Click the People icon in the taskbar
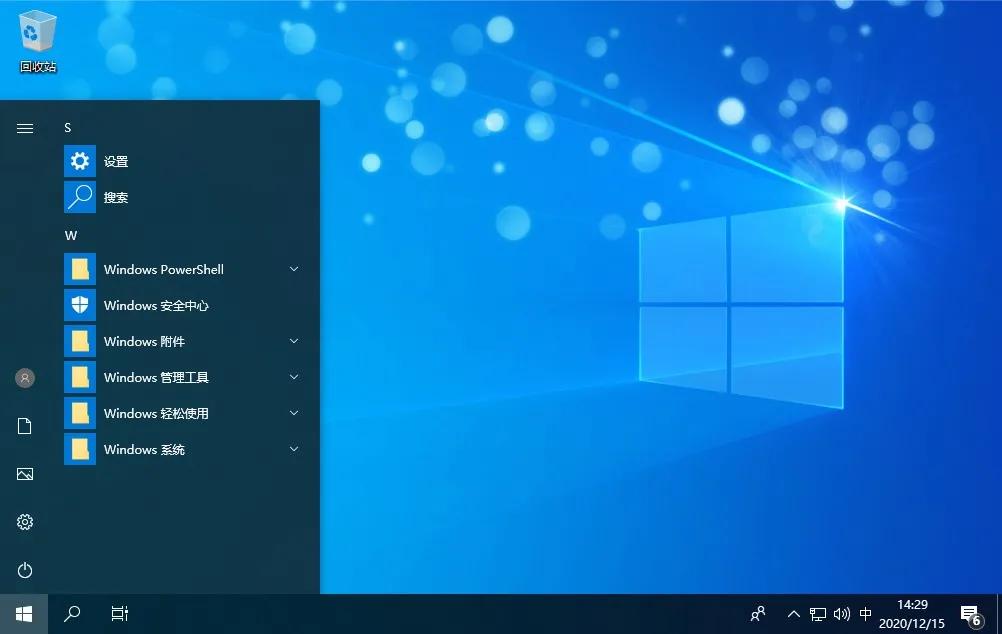Screen dimensions: 1002x634 [x=758, y=613]
